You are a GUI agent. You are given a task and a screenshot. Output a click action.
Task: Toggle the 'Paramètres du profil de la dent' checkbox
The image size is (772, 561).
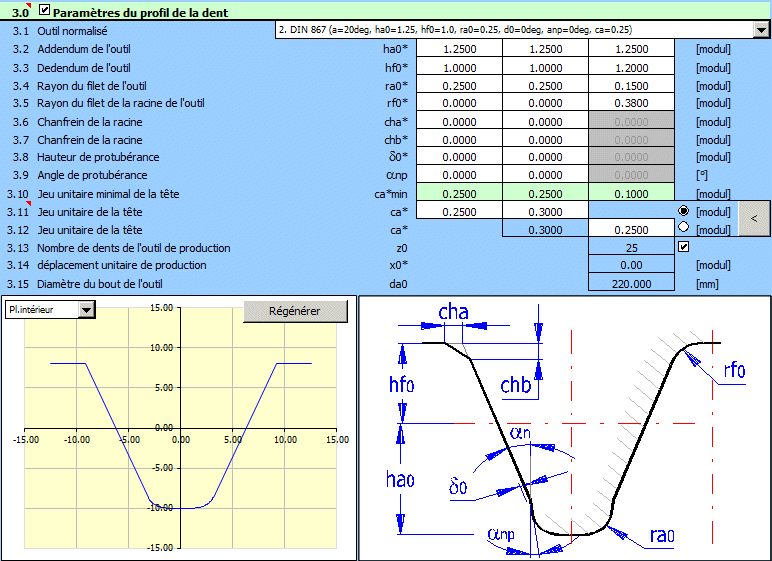45,9
